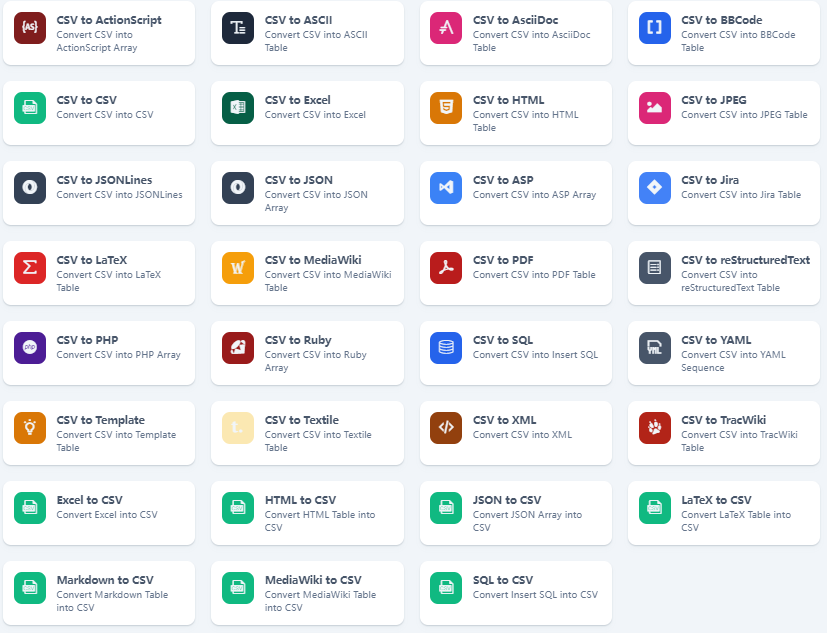
Task: Click the orange MediaWiki W icon
Action: pos(238,267)
